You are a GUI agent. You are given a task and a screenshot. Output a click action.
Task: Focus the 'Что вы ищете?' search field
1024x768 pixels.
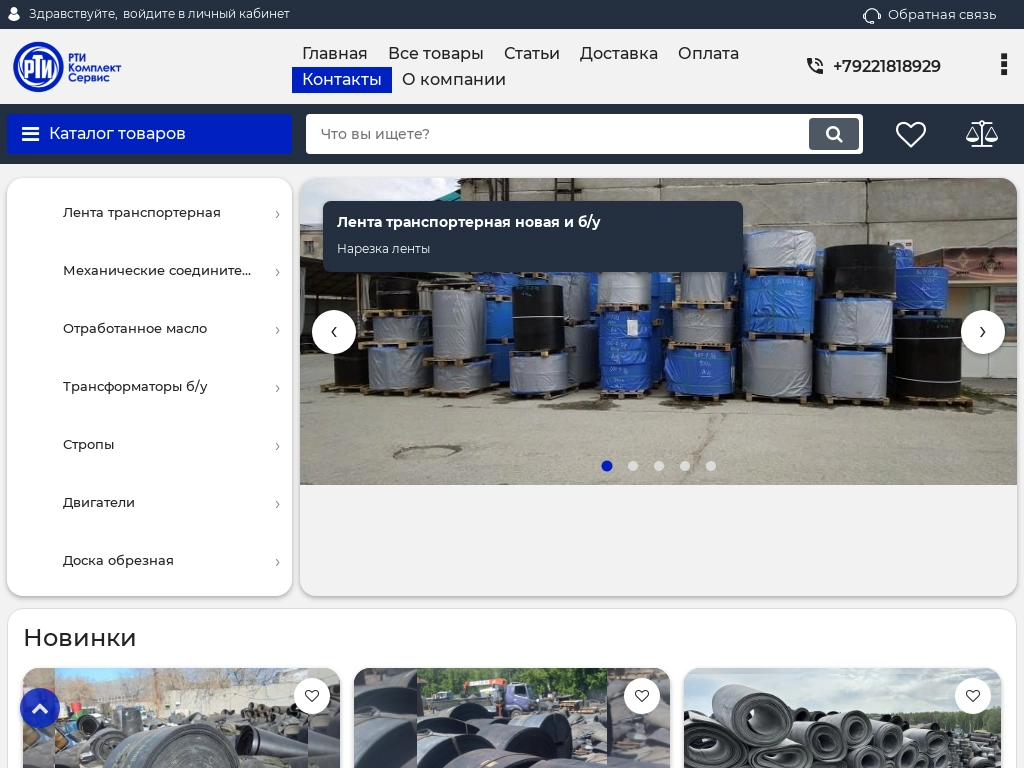pos(557,134)
